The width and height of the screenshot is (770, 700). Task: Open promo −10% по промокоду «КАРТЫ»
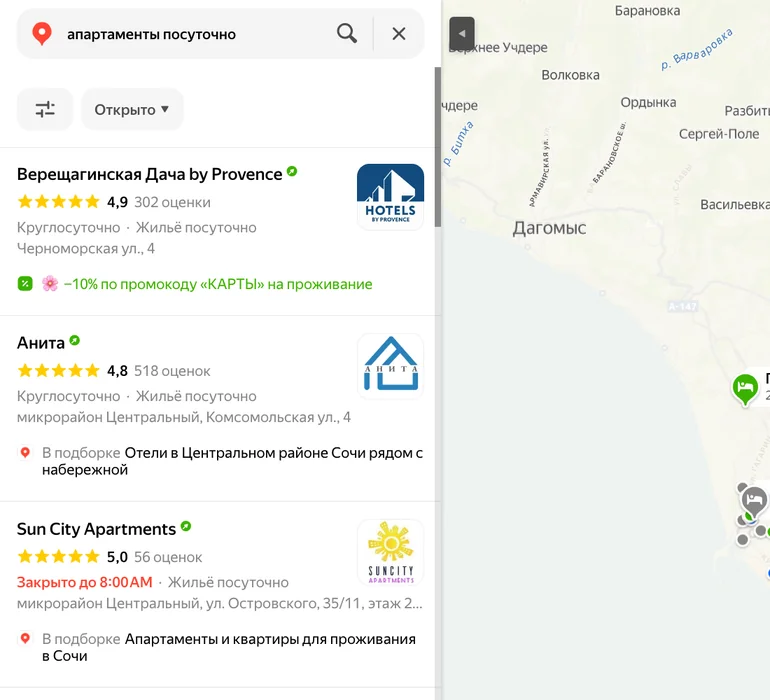click(218, 284)
